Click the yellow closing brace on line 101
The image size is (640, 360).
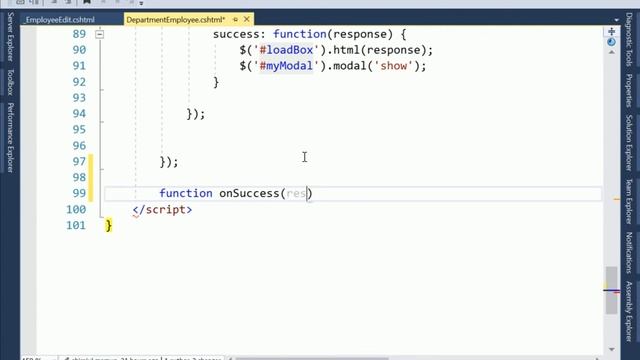tap(109, 225)
